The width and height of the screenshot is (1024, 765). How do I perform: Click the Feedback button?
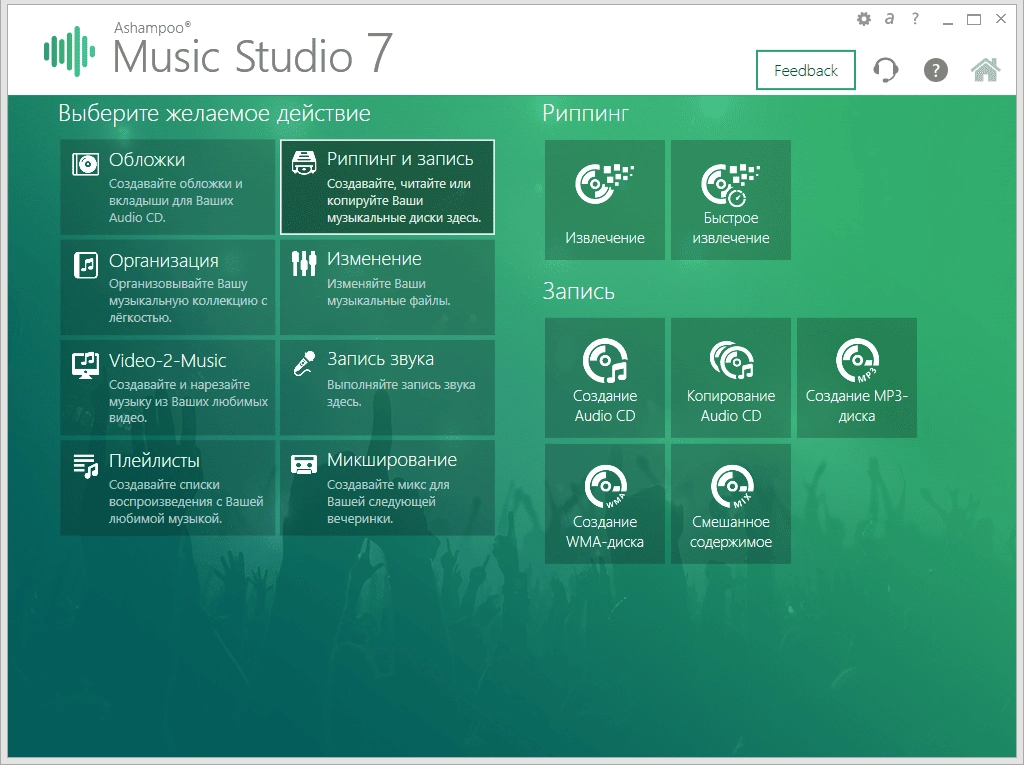(x=806, y=70)
